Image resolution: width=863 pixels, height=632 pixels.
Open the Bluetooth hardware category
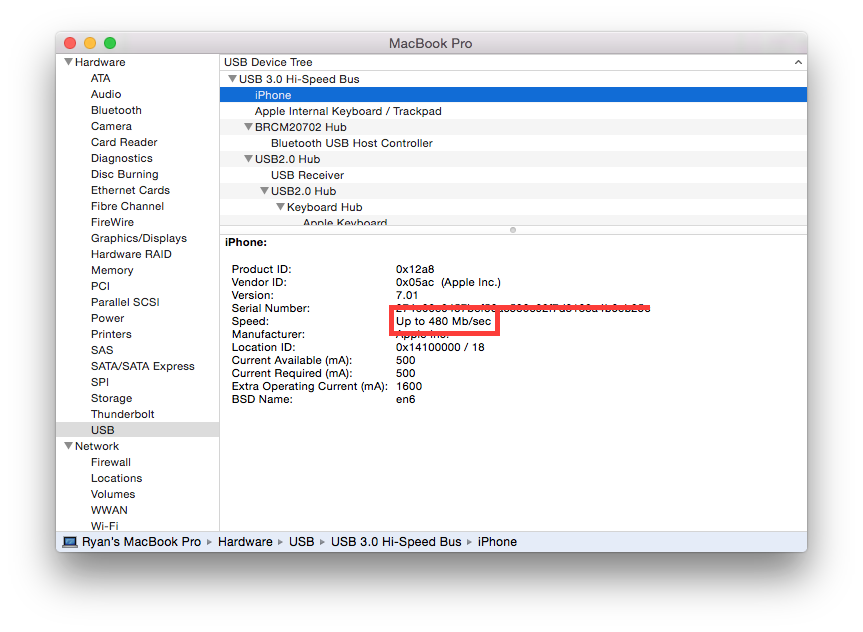(x=116, y=110)
